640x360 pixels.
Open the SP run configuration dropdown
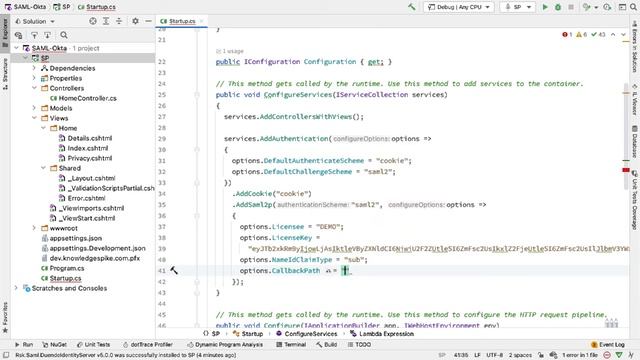[x=518, y=7]
